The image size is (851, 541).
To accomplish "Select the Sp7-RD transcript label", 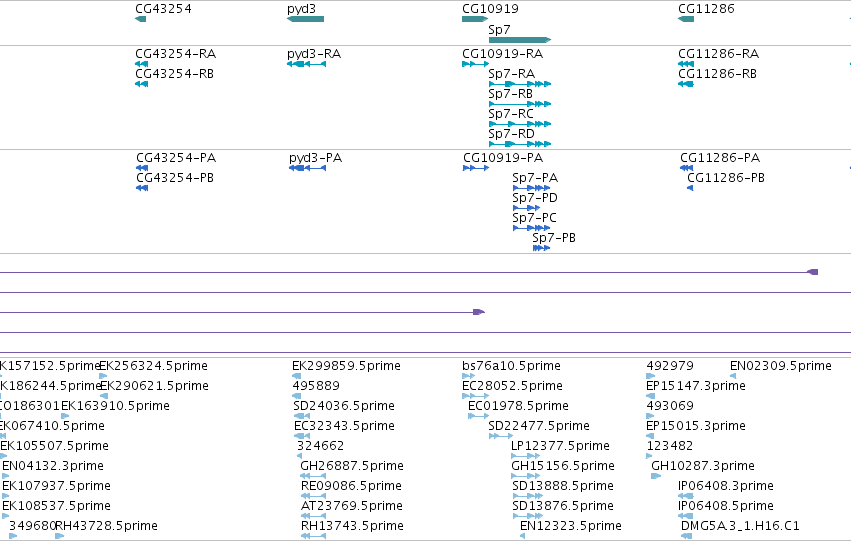I will coord(511,134).
